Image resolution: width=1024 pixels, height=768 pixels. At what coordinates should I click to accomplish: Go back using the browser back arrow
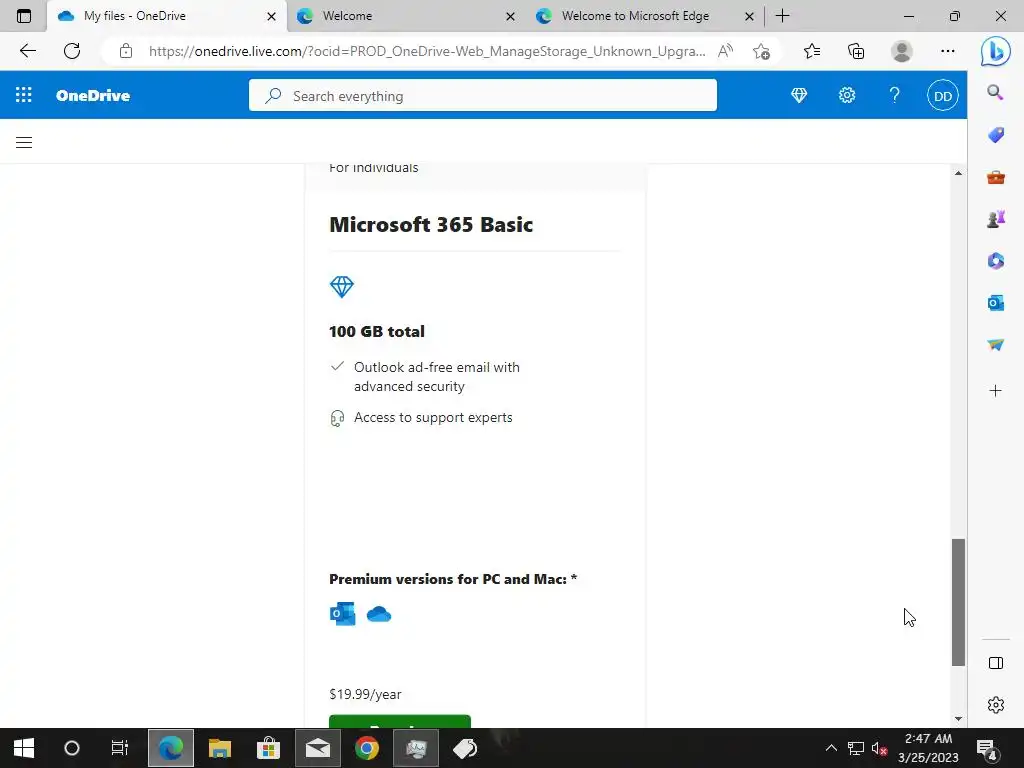pos(27,51)
